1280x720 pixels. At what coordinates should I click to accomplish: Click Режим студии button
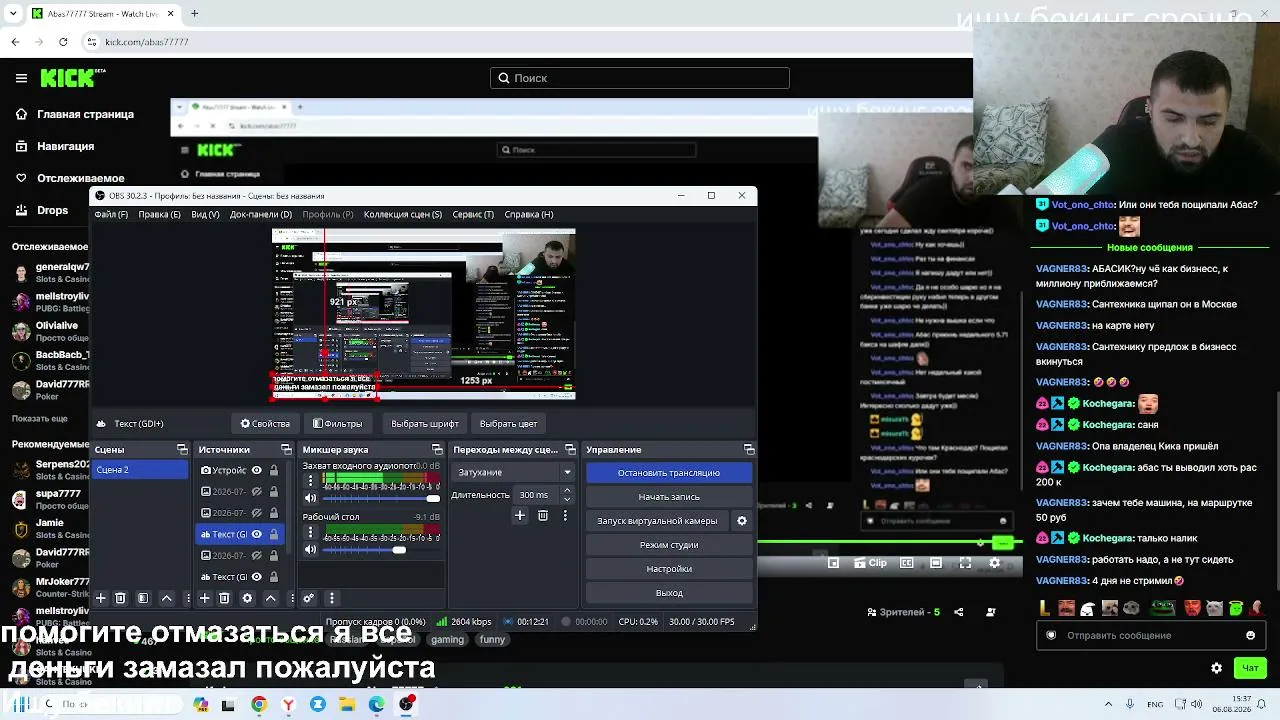click(669, 545)
